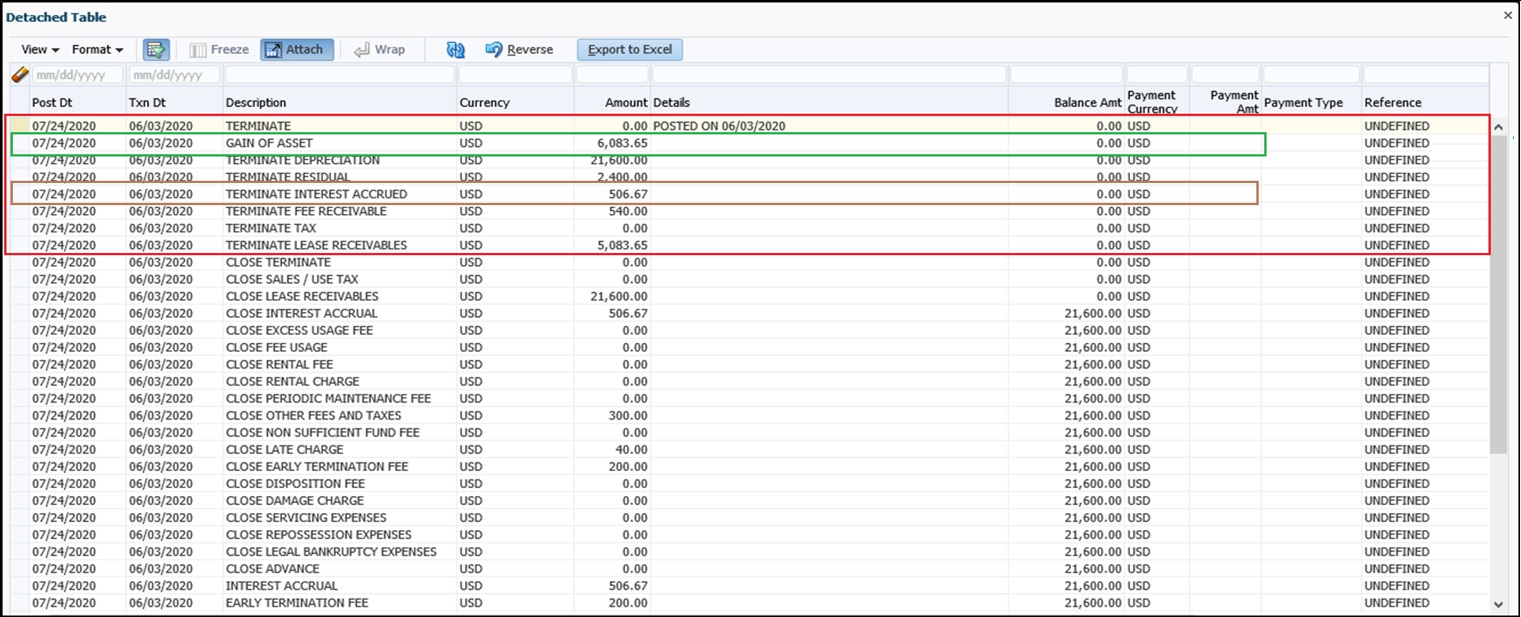Click the vertical scrollbar thumb
The width and height of the screenshot is (1521, 617).
(x=1498, y=295)
